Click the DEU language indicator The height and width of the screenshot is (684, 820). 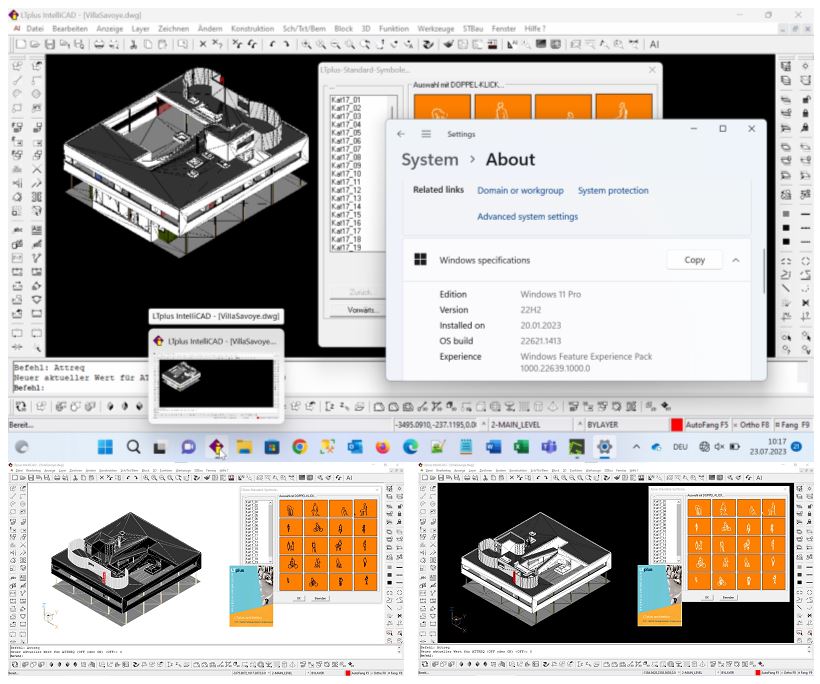point(680,447)
